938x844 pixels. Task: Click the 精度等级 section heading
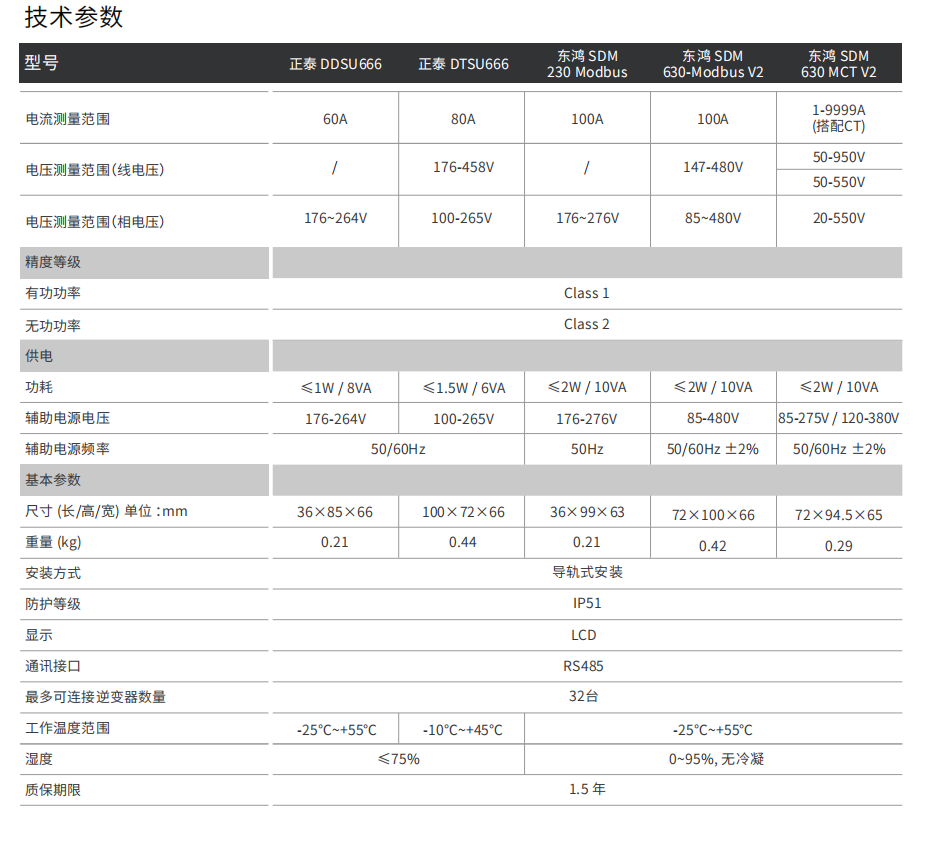point(53,262)
